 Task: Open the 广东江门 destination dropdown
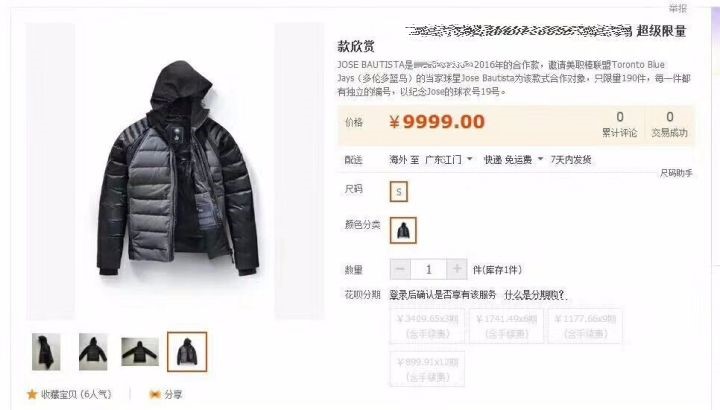[x=449, y=160]
